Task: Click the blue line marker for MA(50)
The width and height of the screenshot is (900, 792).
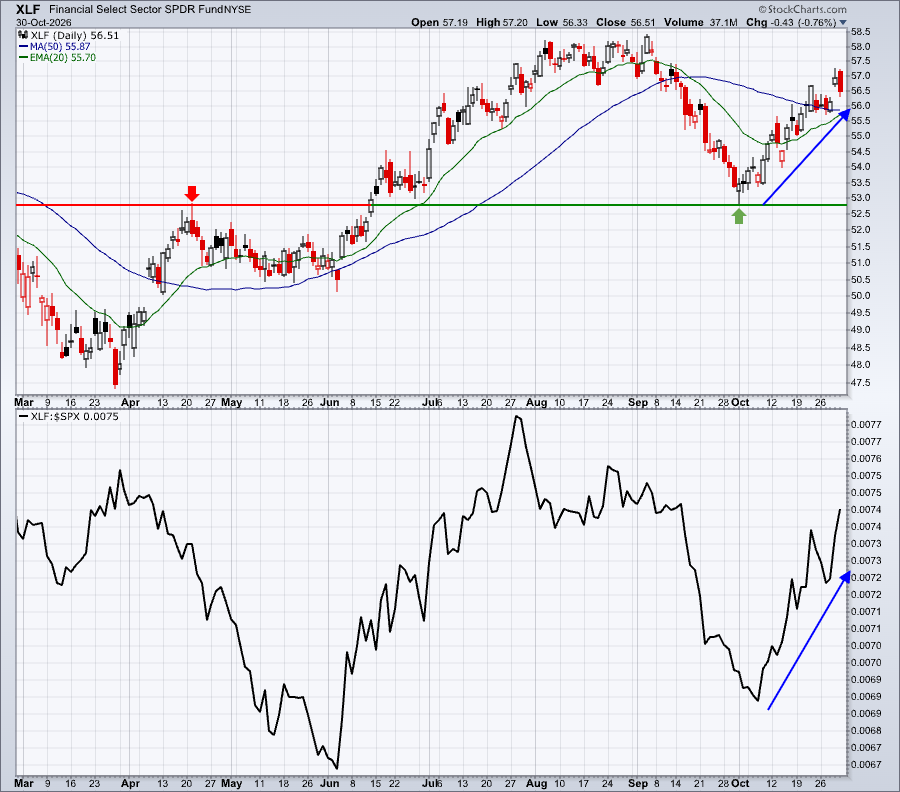Action: tap(24, 46)
